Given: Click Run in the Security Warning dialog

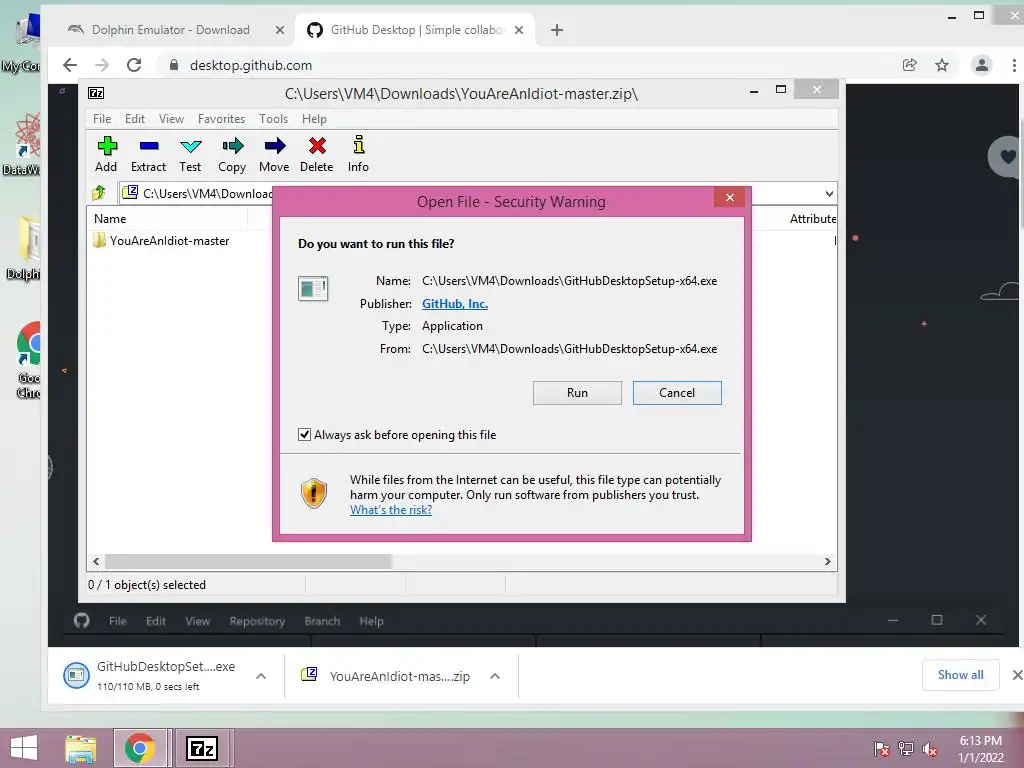Looking at the screenshot, I should (x=577, y=392).
